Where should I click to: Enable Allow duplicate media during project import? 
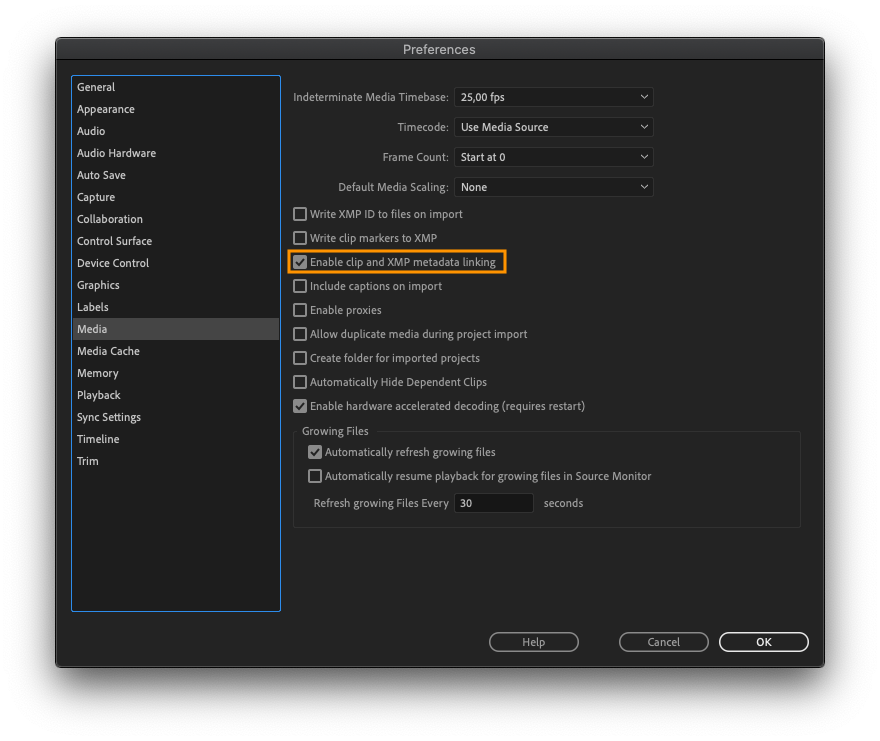pyautogui.click(x=300, y=334)
